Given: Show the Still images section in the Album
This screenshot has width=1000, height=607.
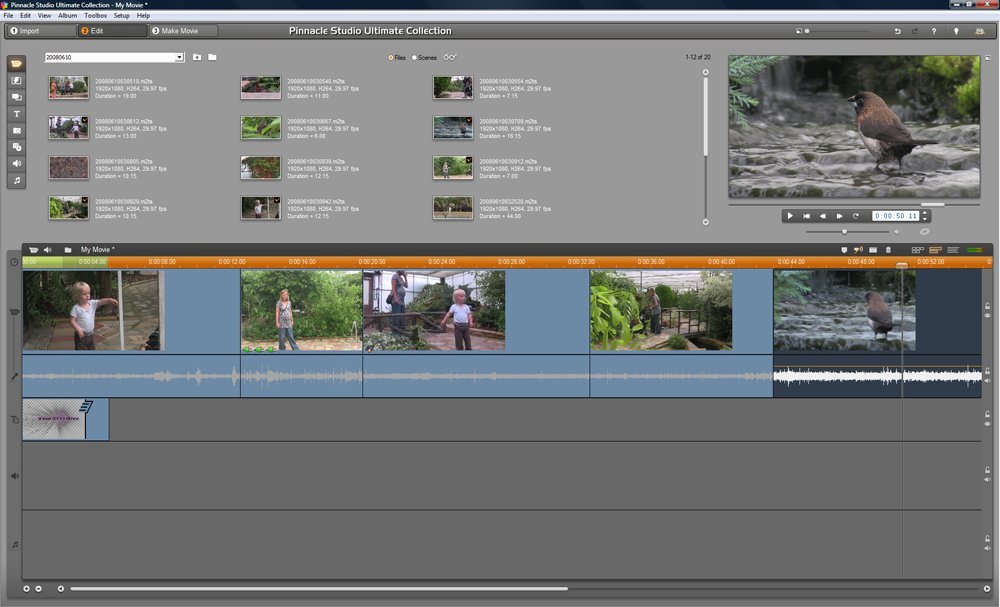Looking at the screenshot, I should (17, 130).
